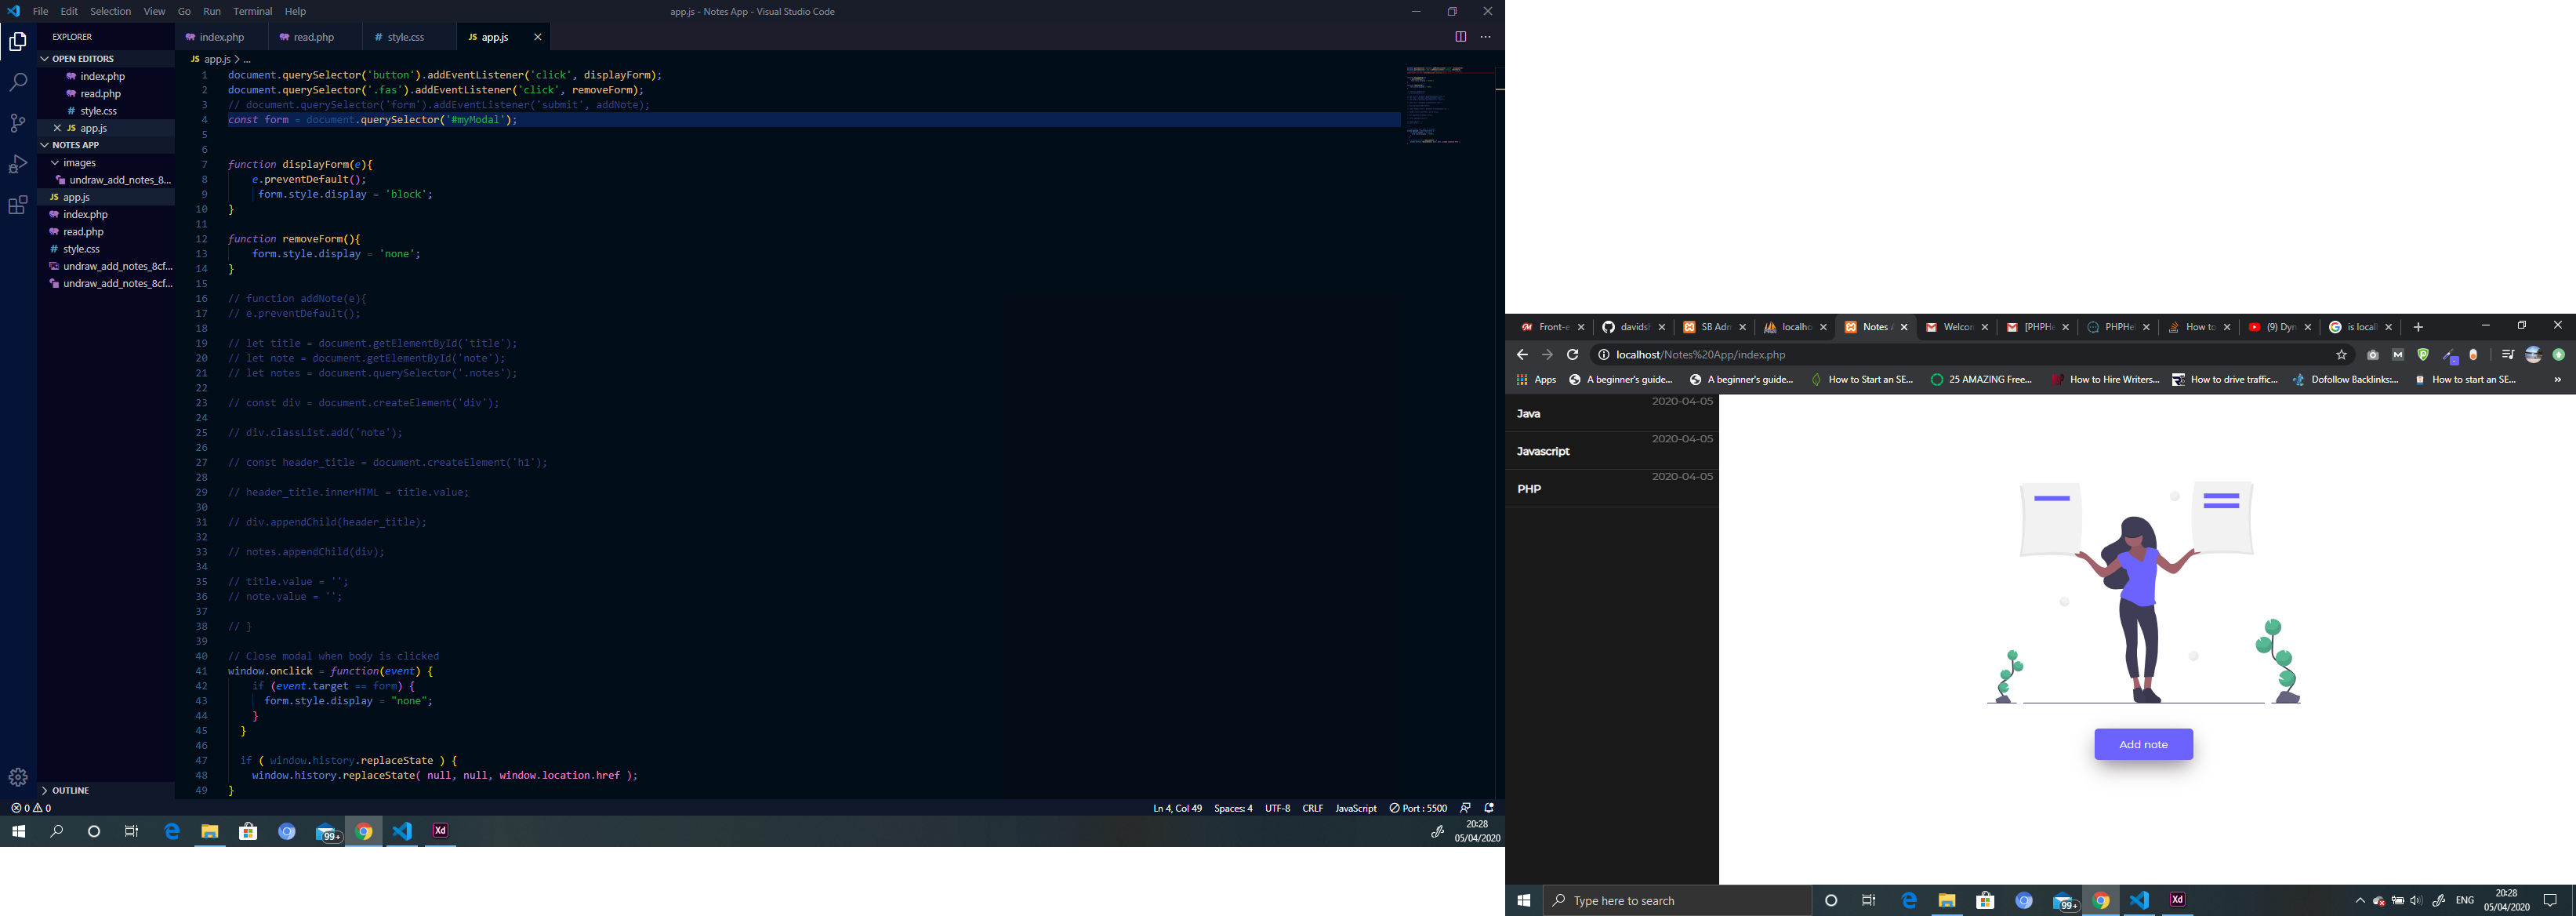Show hidden system tray icons
This screenshot has height=916, width=2576.
(2360, 901)
